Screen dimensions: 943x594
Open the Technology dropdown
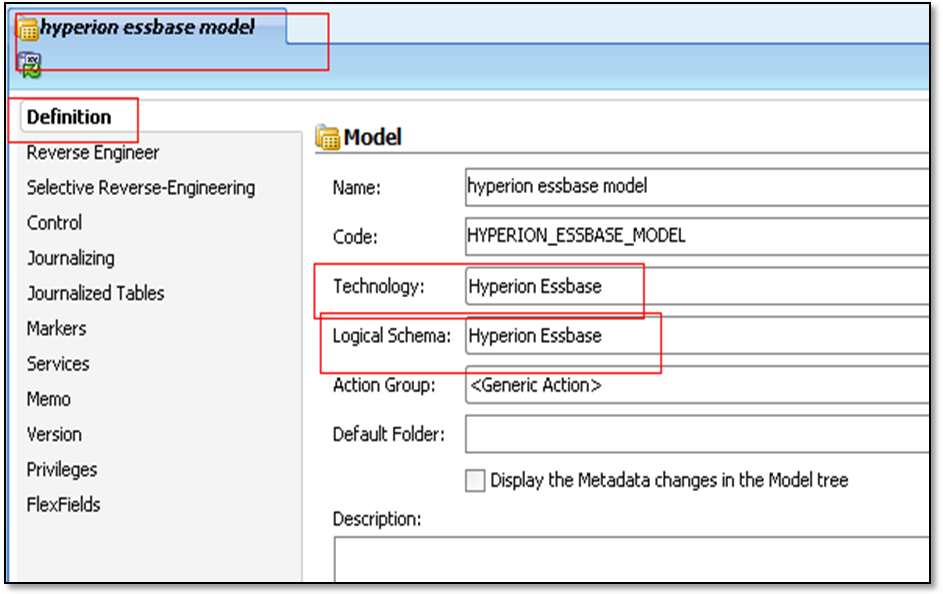698,286
